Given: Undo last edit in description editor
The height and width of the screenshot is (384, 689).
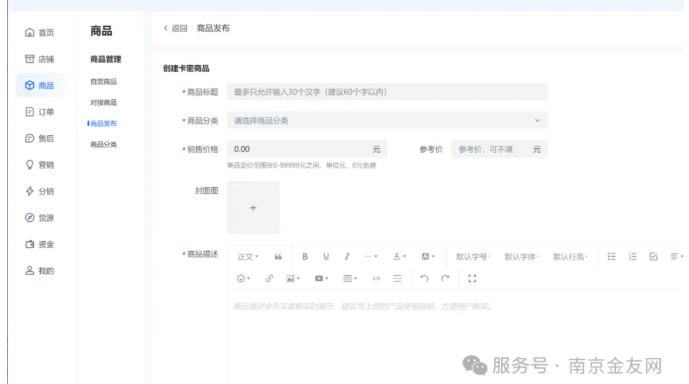Looking at the screenshot, I should tap(424, 279).
